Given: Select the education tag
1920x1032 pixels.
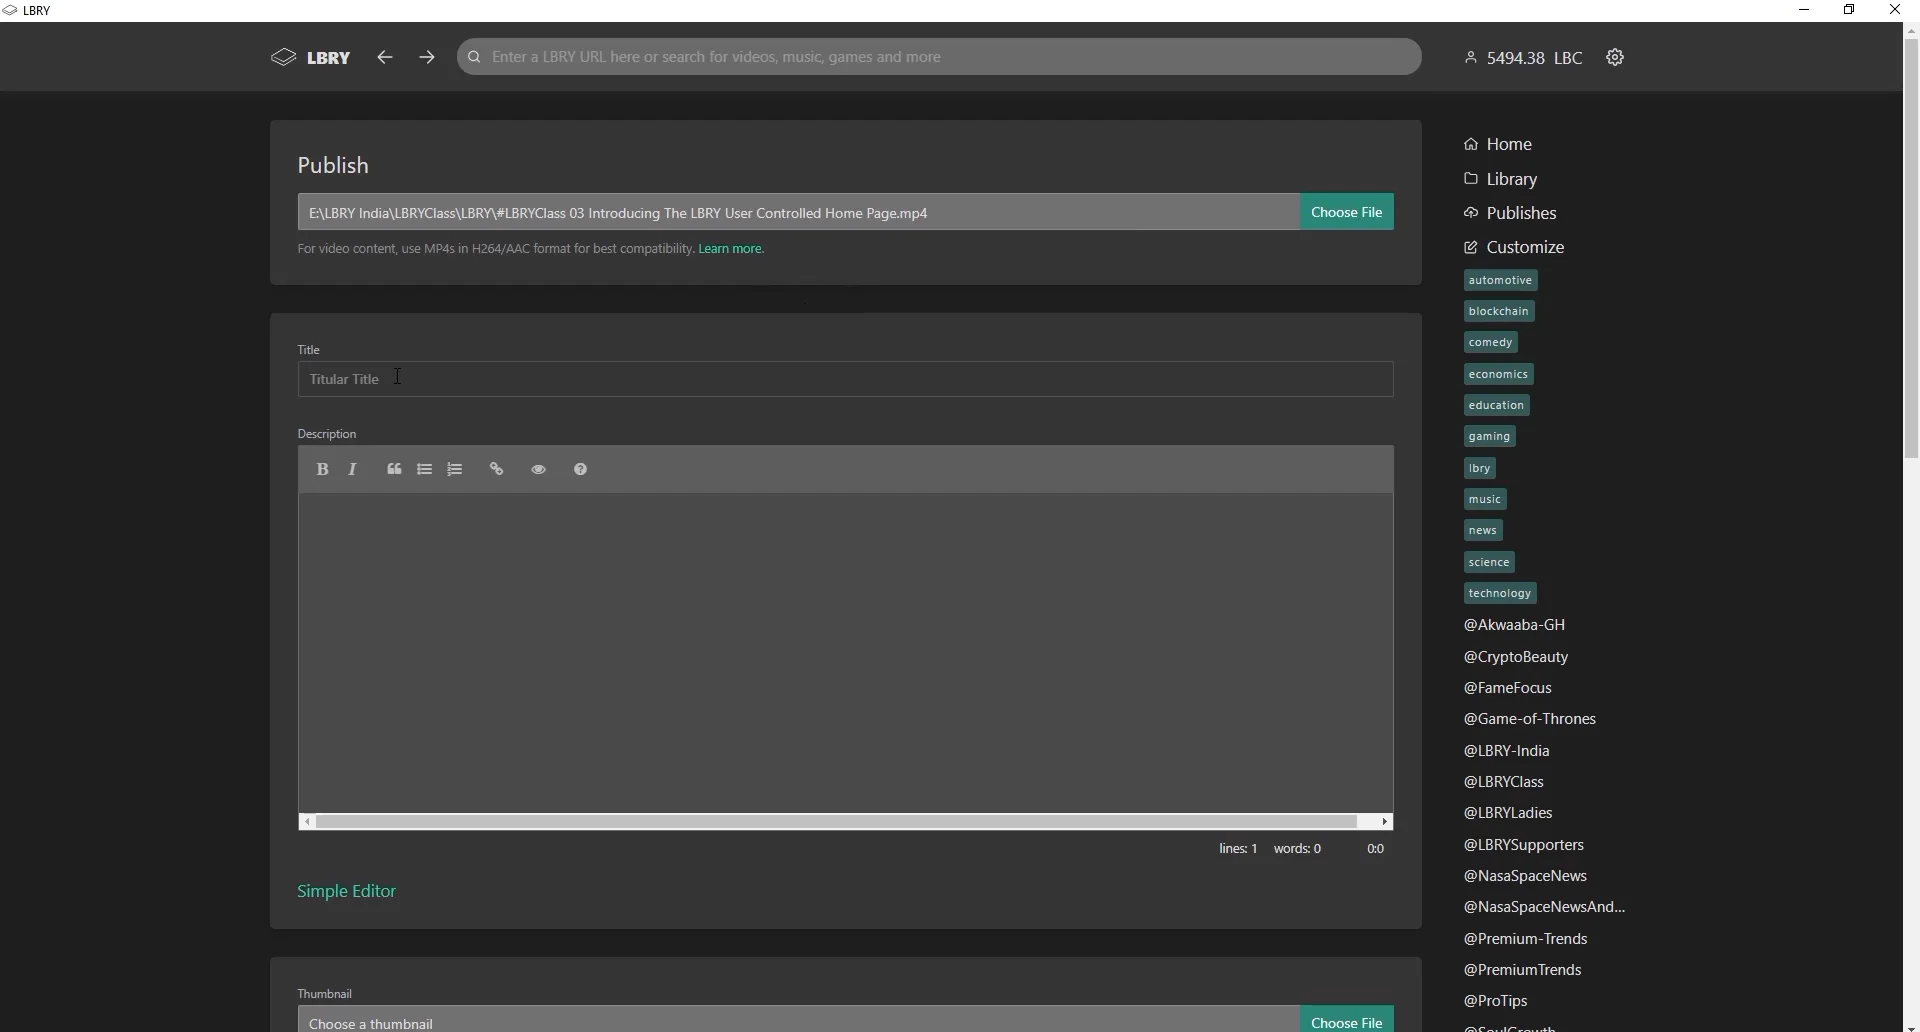Looking at the screenshot, I should (x=1496, y=405).
